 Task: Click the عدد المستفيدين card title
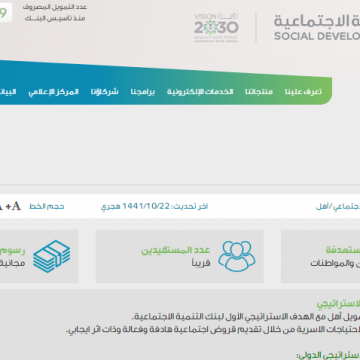(x=176, y=250)
